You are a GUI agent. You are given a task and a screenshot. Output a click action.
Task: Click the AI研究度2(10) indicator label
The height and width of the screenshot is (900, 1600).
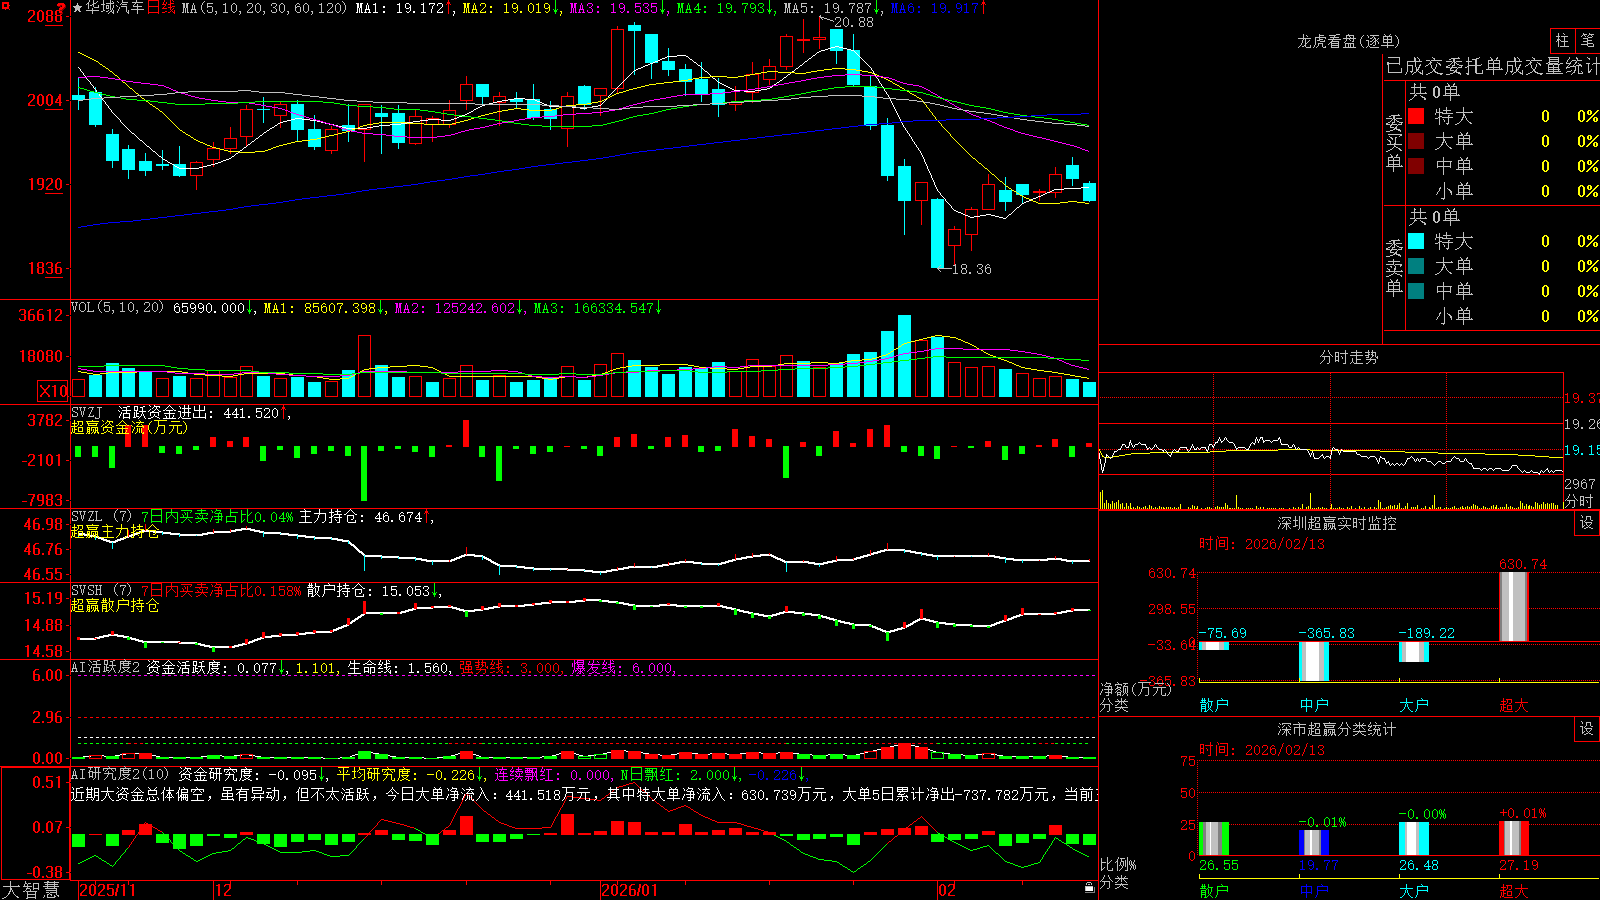[x=120, y=774]
